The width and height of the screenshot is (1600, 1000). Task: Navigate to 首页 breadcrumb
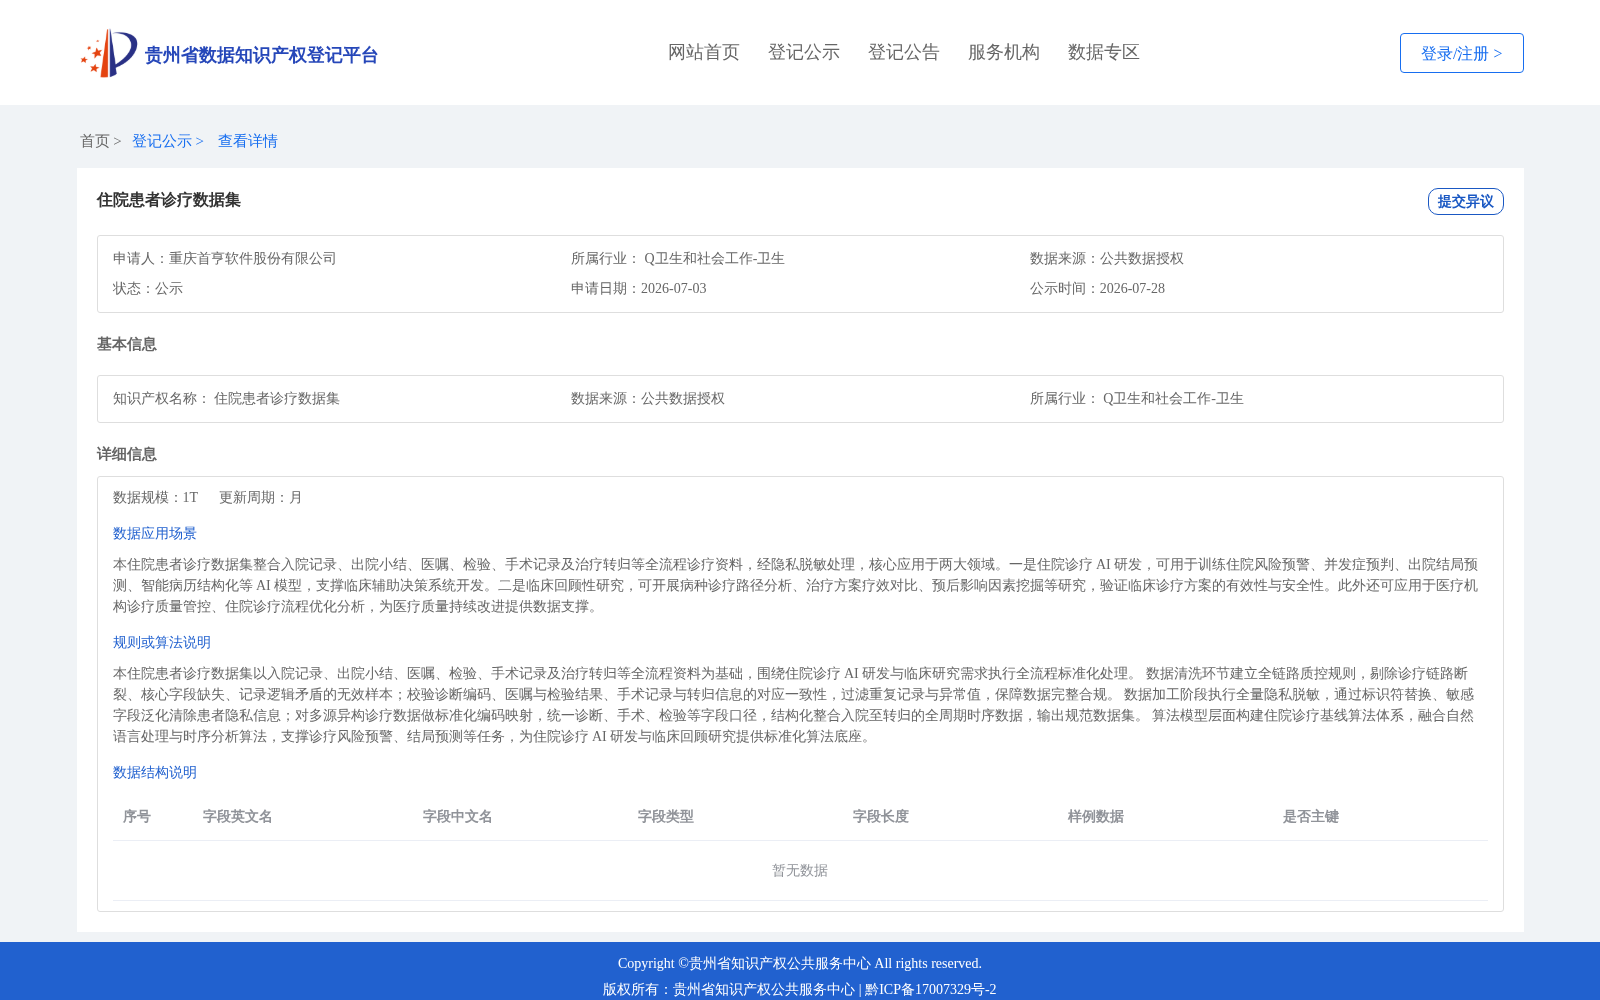95,141
